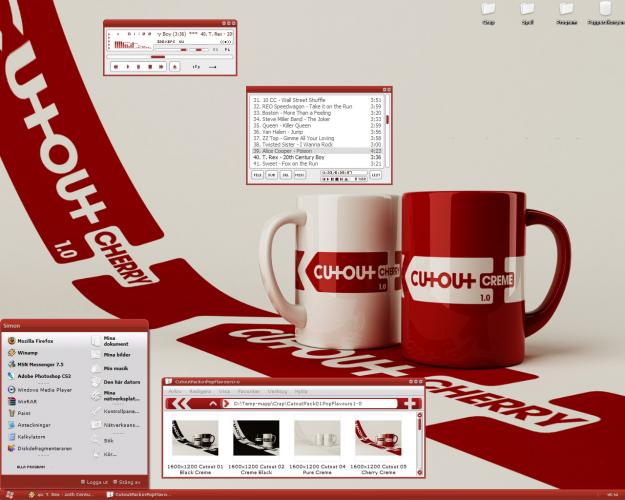Click the Windows Start button
The image size is (625, 500).
click(x=10, y=494)
